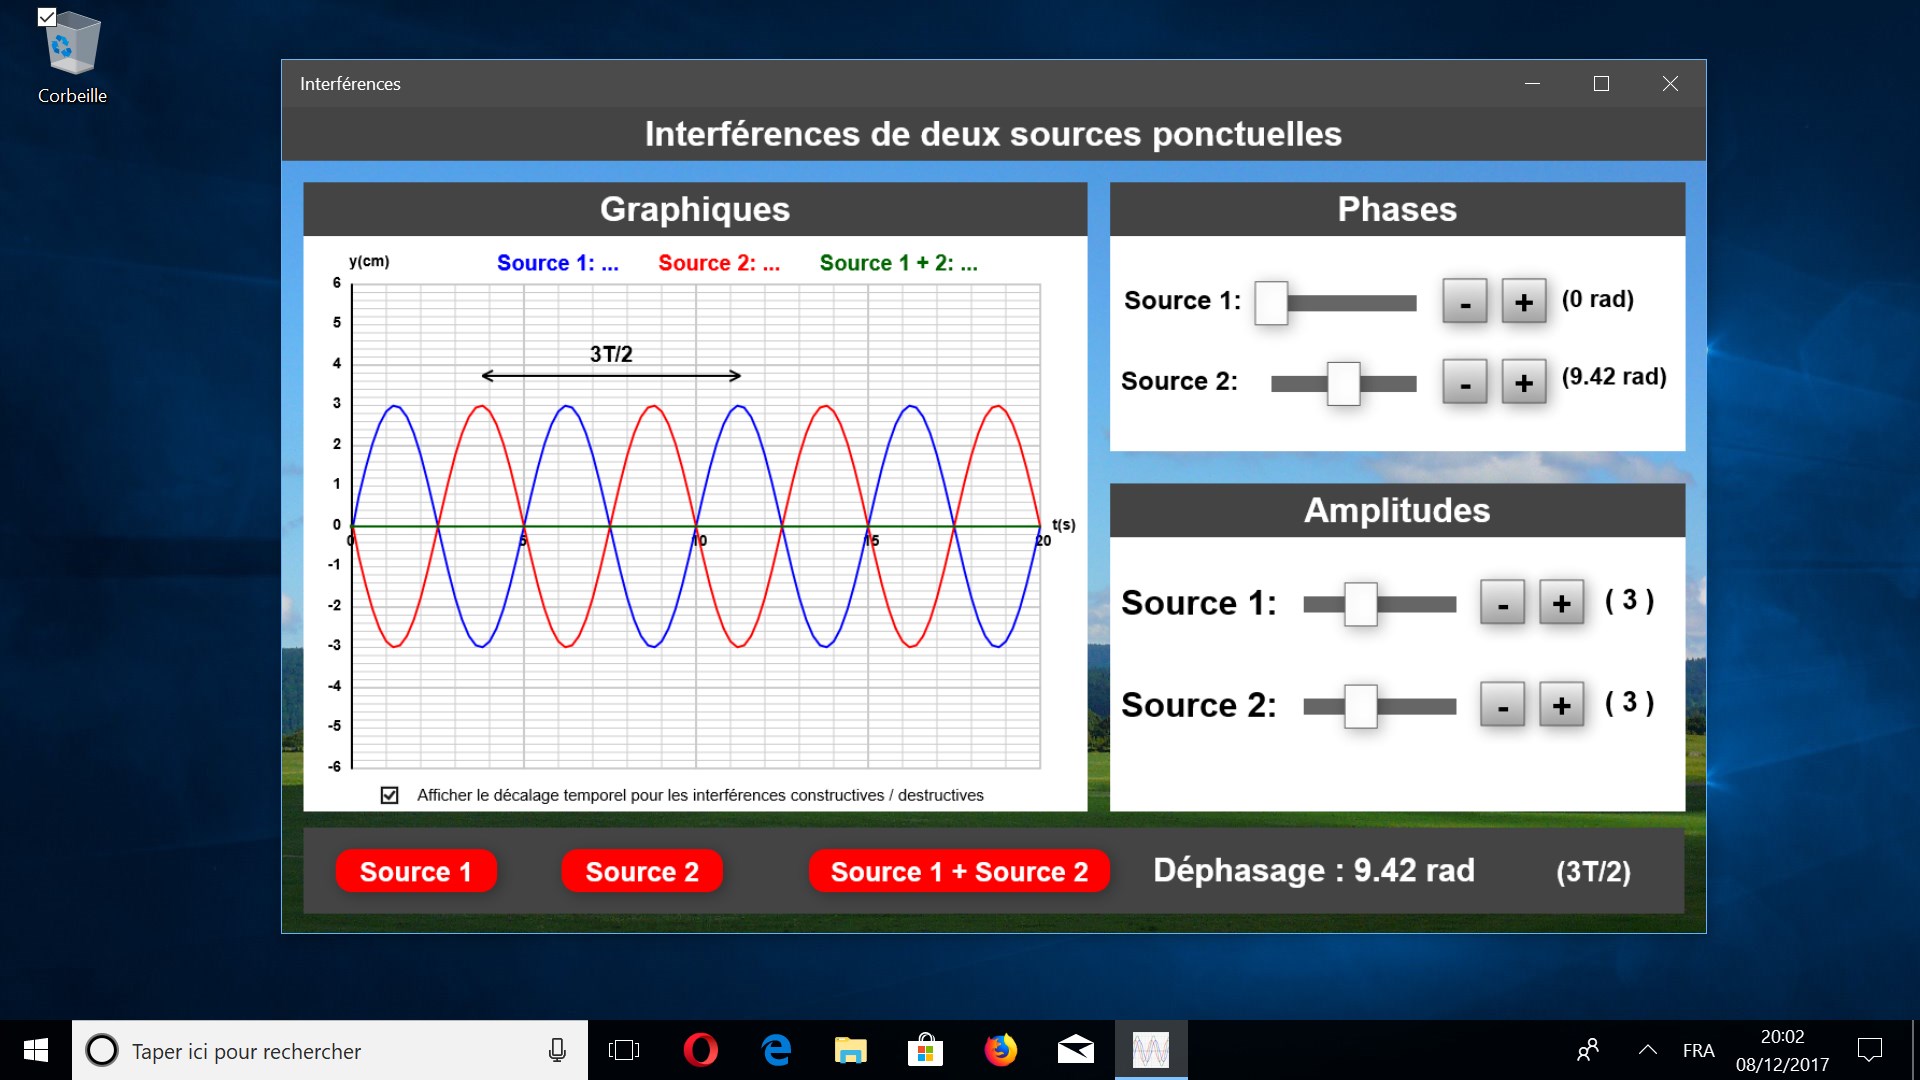Decrease Source 1 amplitude with minus button

coord(1502,603)
